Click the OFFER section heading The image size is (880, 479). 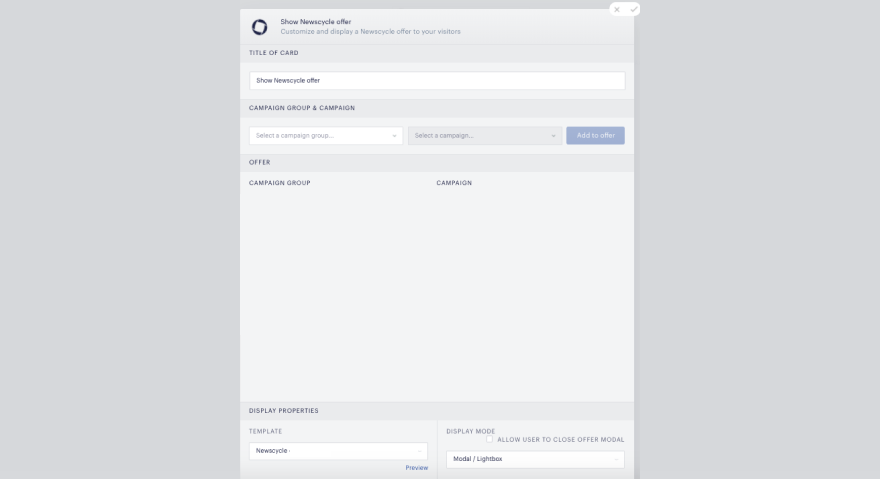click(259, 162)
